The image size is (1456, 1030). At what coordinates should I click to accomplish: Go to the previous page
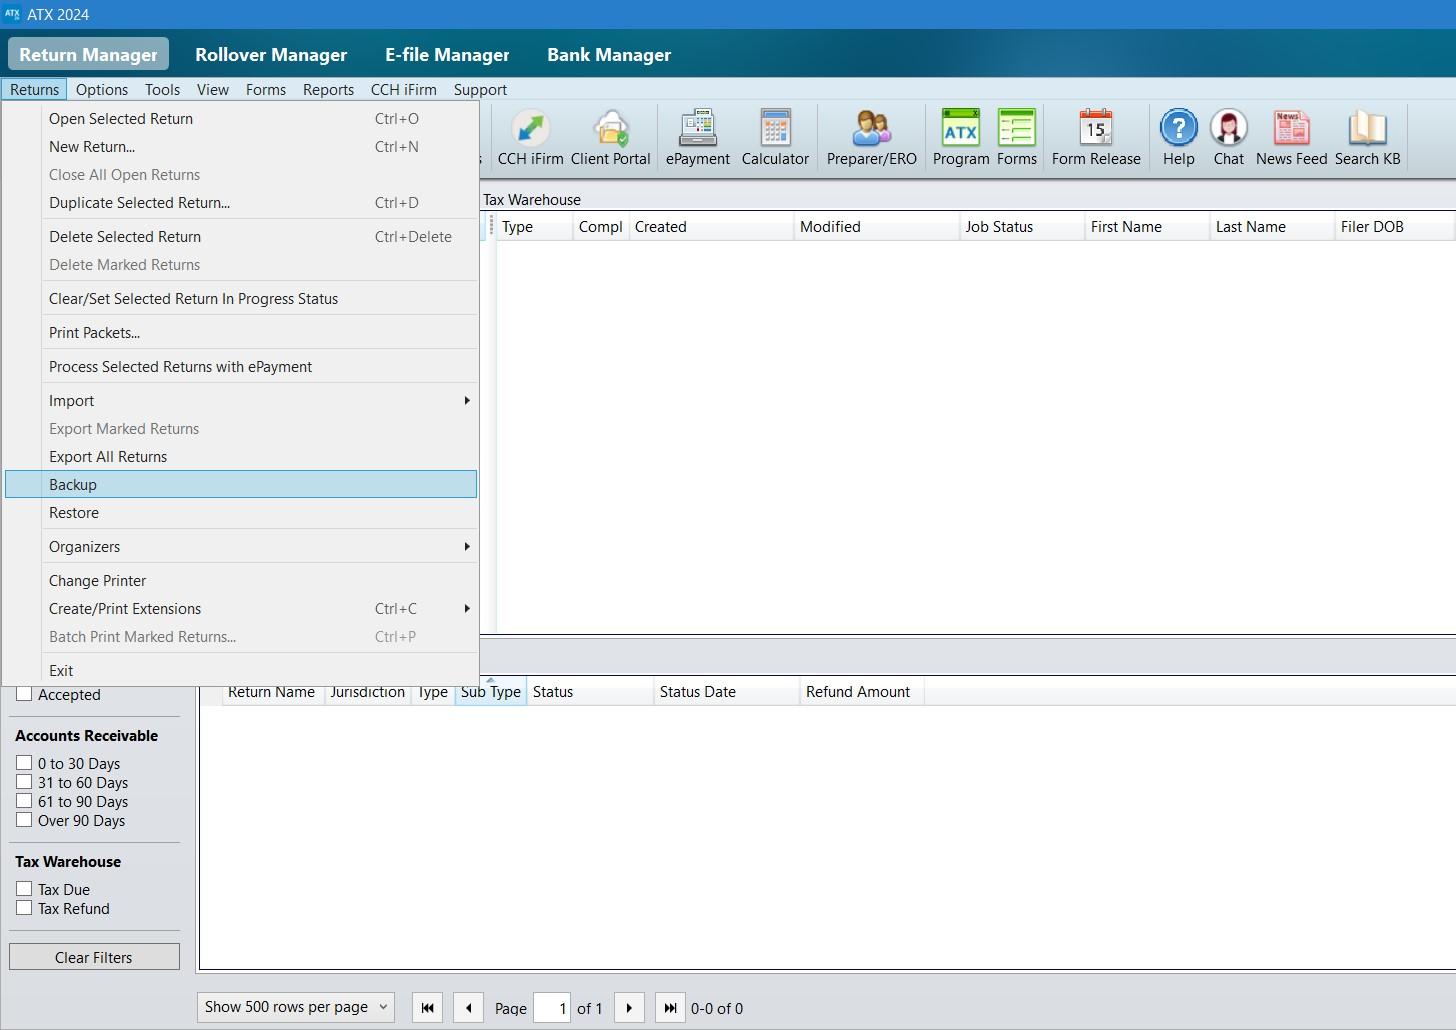pyautogui.click(x=468, y=1007)
